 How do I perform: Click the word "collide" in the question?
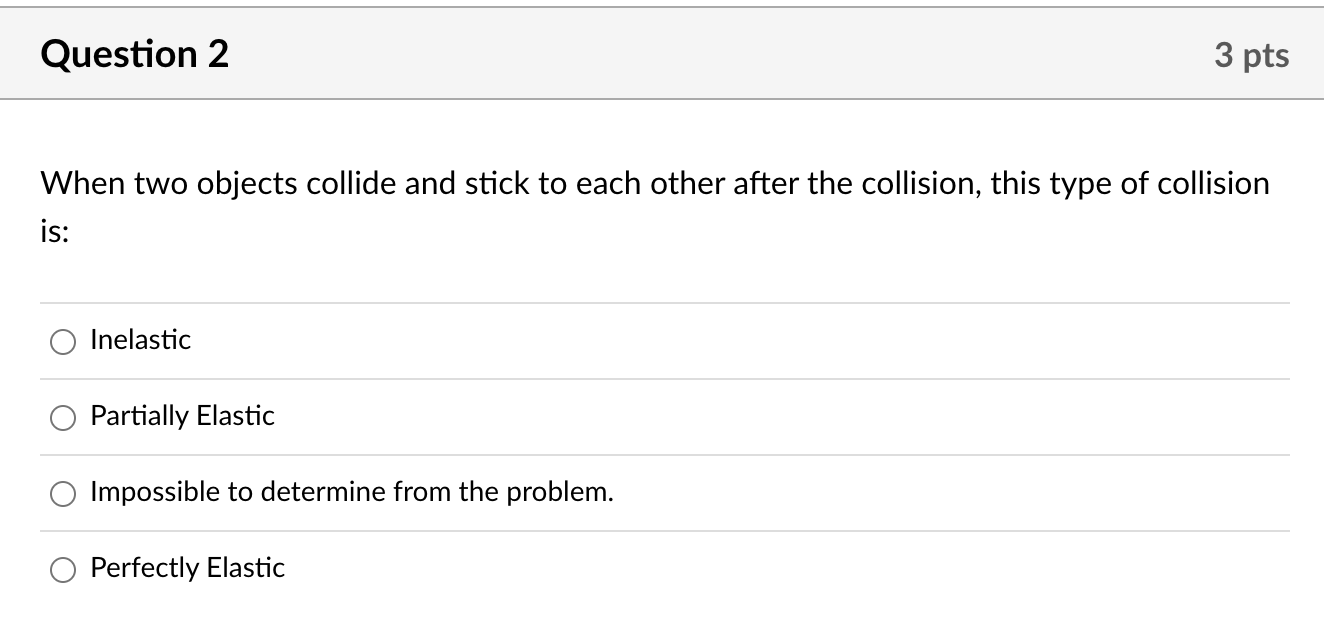pos(351,184)
